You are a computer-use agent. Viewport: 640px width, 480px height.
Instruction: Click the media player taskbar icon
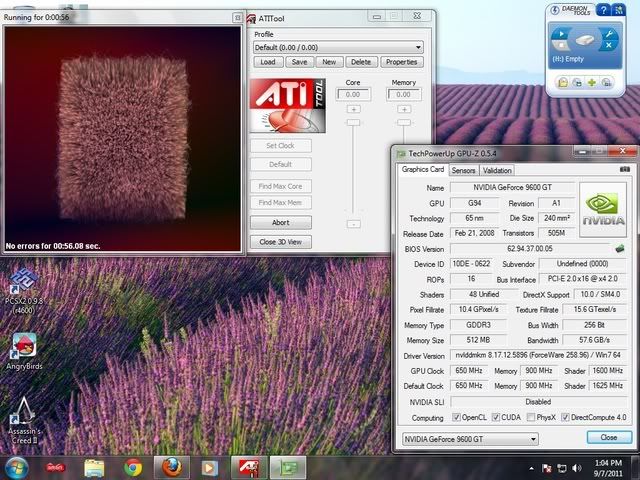209,468
